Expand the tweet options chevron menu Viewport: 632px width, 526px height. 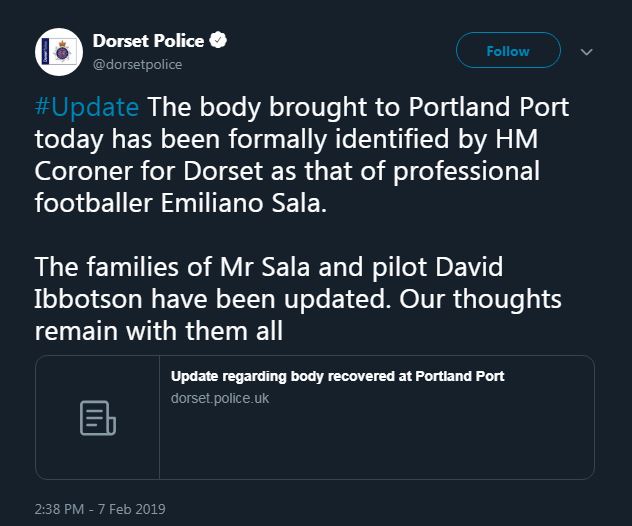click(x=586, y=52)
